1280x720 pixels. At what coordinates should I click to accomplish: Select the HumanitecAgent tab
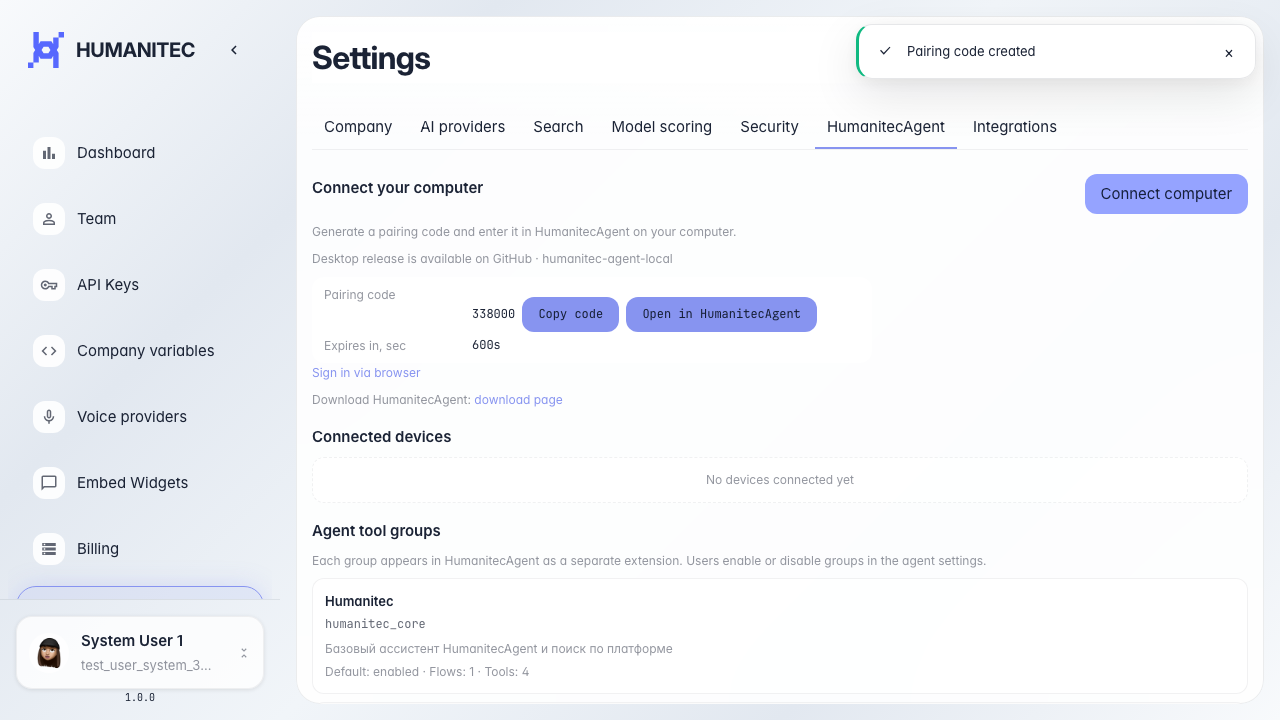pyautogui.click(x=886, y=127)
